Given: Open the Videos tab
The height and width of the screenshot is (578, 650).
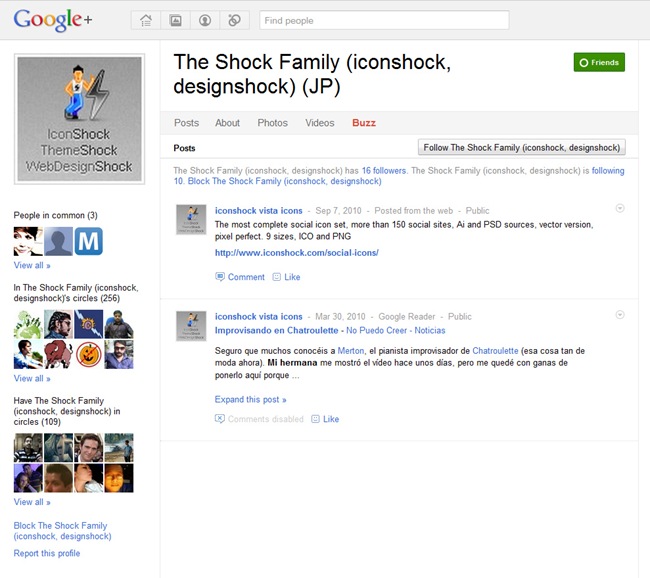Looking at the screenshot, I should point(320,123).
